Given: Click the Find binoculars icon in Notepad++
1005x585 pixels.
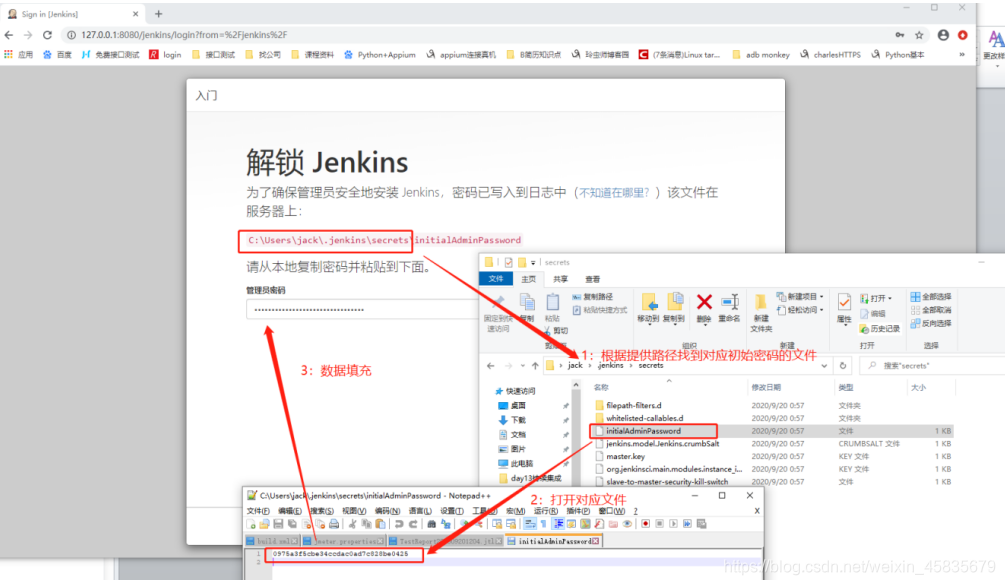Looking at the screenshot, I should click(431, 524).
